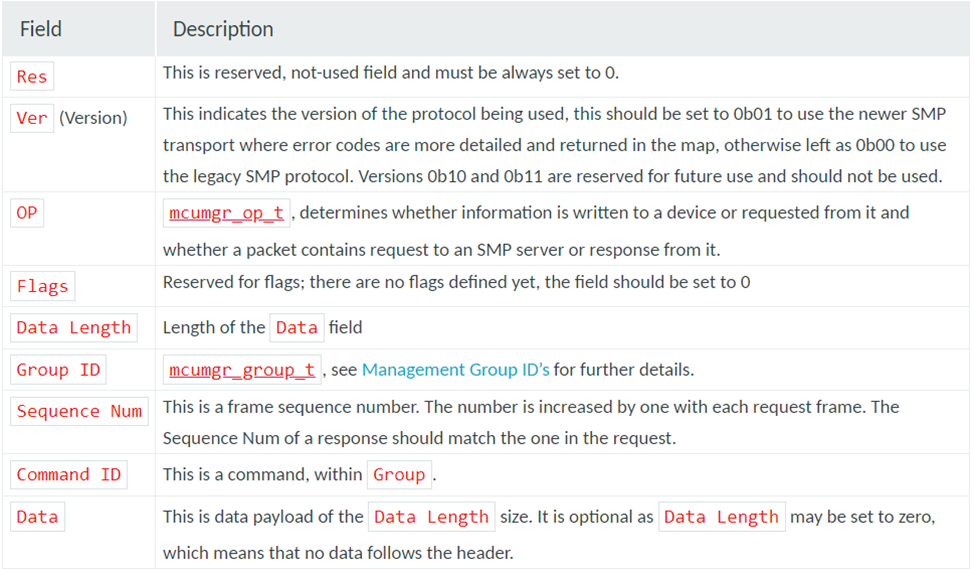
Task: Select the OP field code label
Action: click(x=27, y=213)
